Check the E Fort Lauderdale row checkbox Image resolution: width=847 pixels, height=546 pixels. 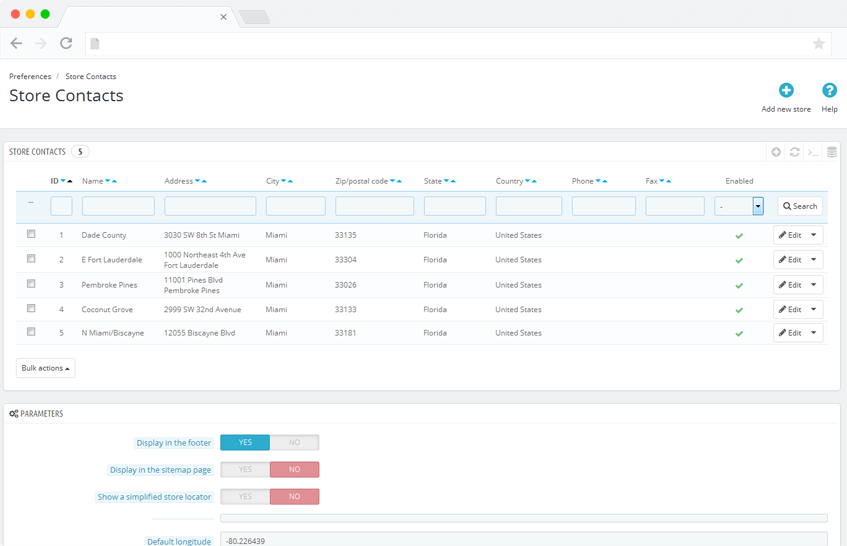point(31,259)
